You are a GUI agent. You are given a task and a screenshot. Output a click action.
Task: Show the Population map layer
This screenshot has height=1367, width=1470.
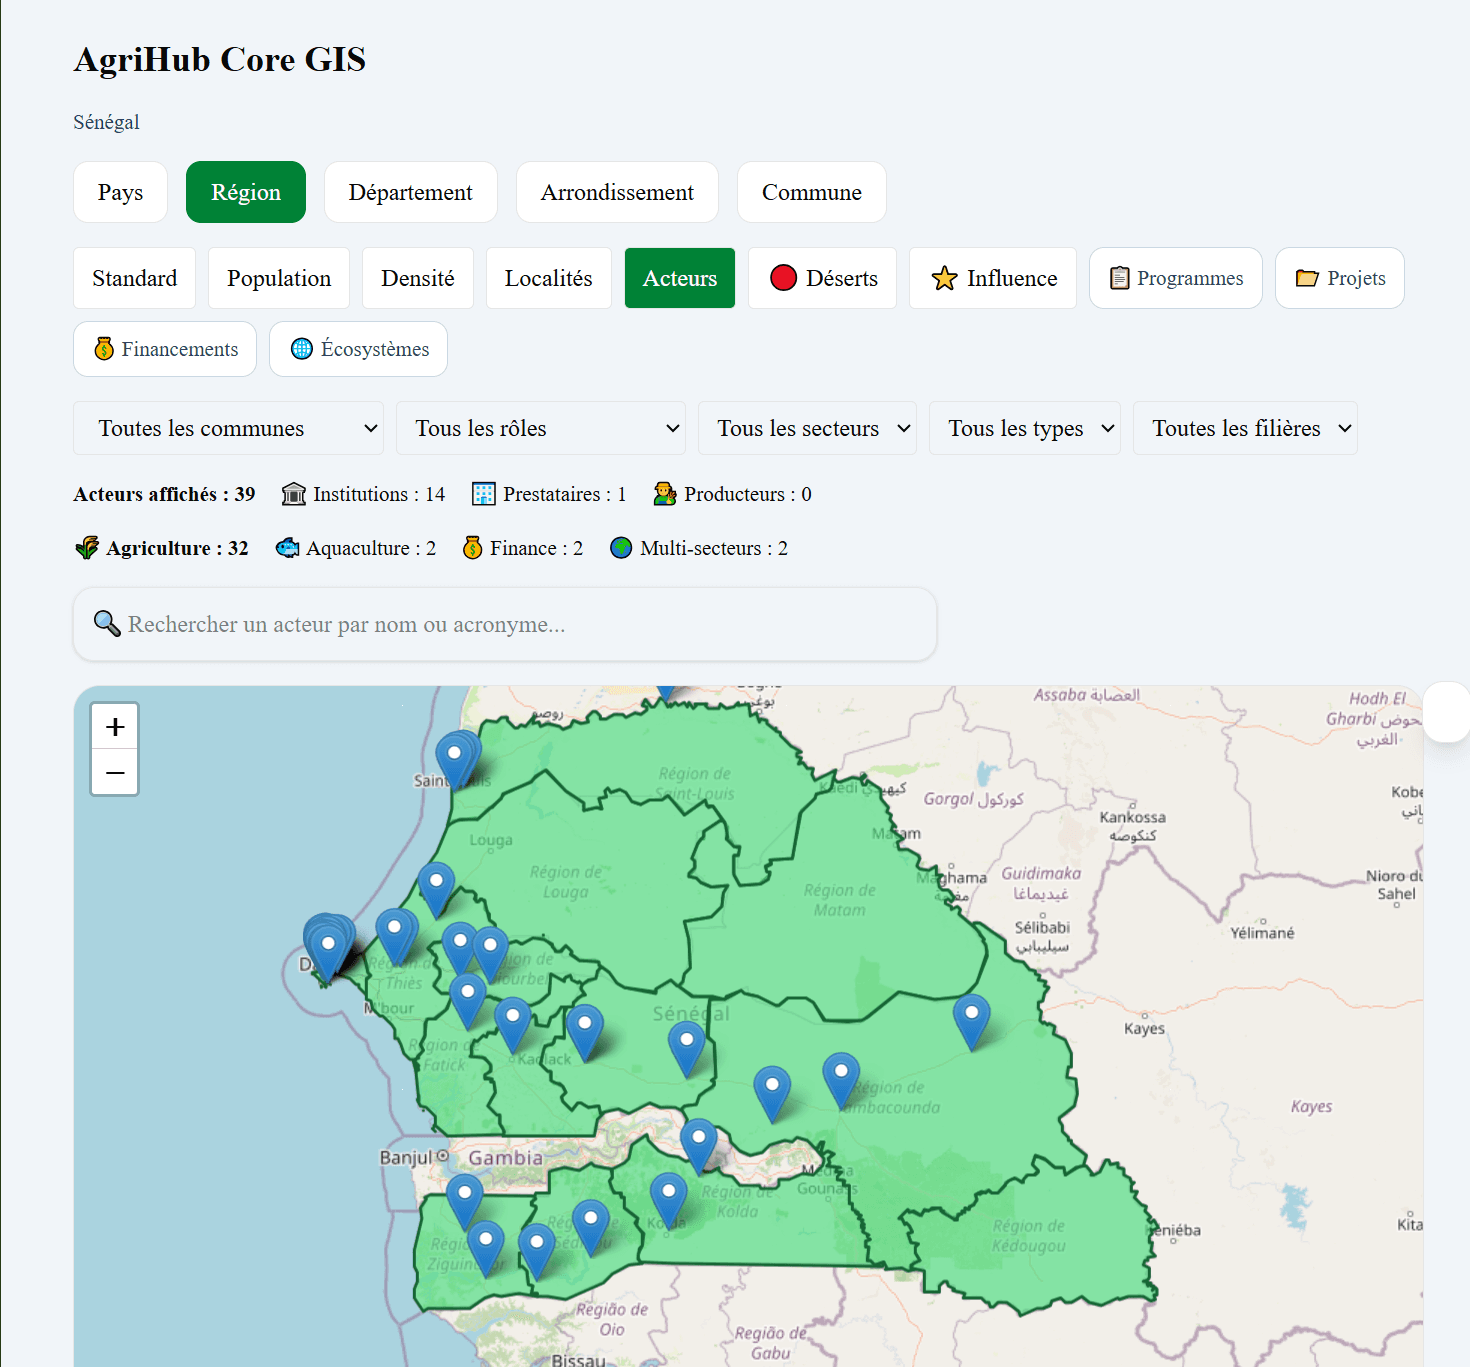click(279, 278)
